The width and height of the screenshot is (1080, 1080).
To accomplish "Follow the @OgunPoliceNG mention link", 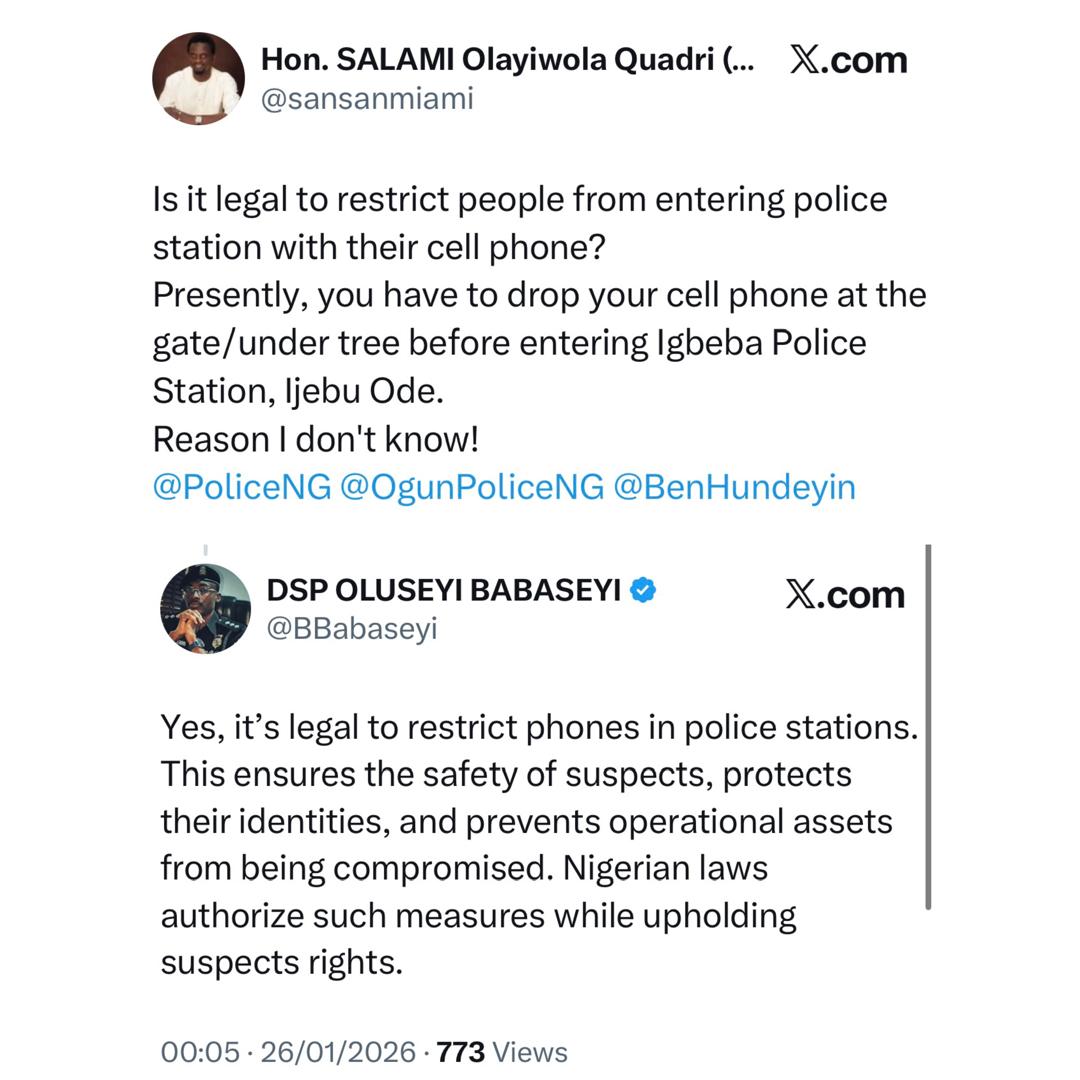I will pyautogui.click(x=471, y=487).
